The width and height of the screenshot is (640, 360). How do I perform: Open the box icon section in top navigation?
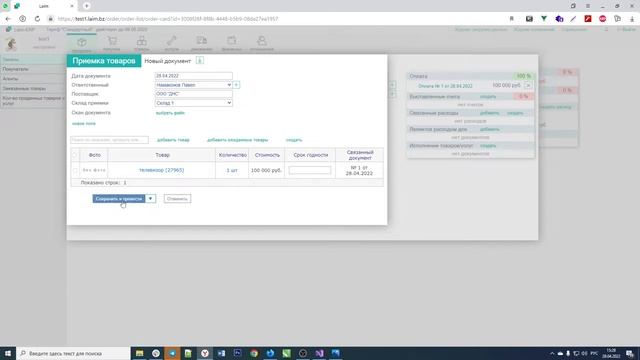(x=82, y=43)
